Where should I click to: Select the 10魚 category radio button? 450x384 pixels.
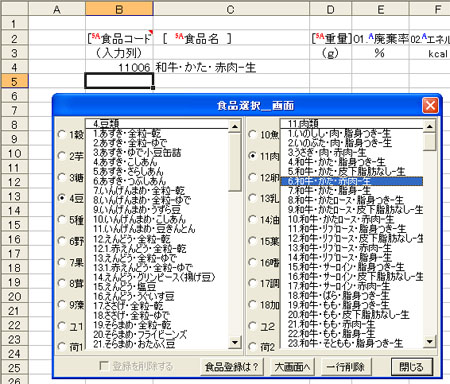click(x=253, y=135)
